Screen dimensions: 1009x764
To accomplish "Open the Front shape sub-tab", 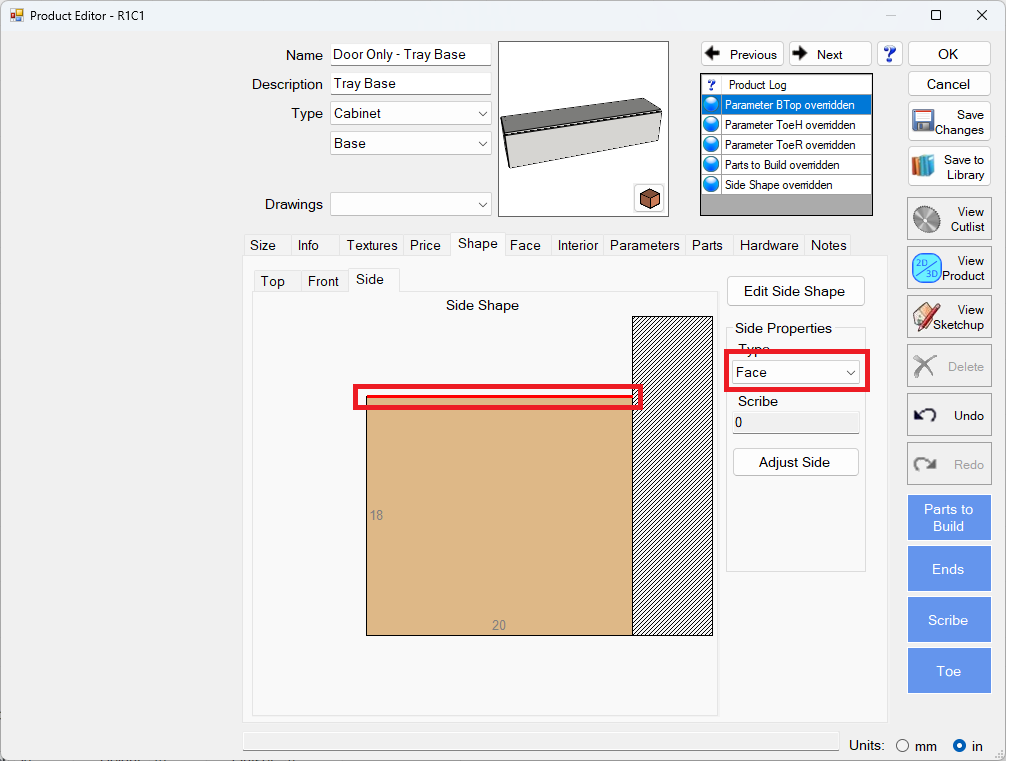I will click(323, 281).
